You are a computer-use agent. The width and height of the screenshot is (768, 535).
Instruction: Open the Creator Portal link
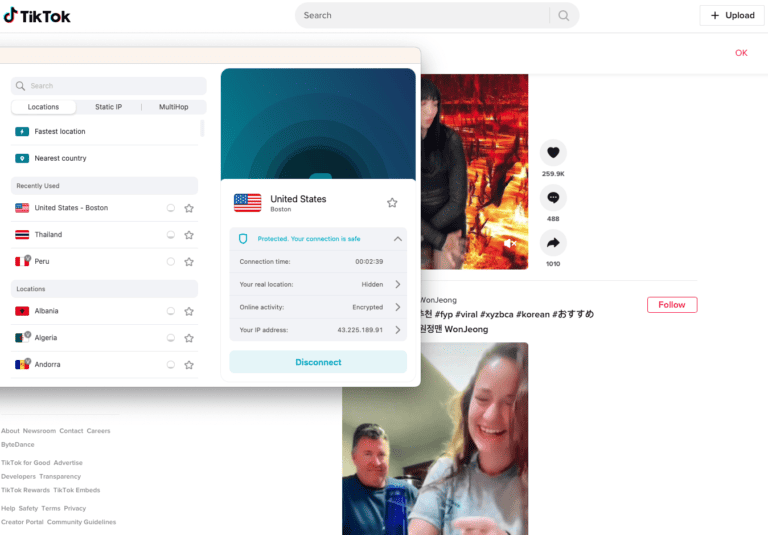point(22,522)
